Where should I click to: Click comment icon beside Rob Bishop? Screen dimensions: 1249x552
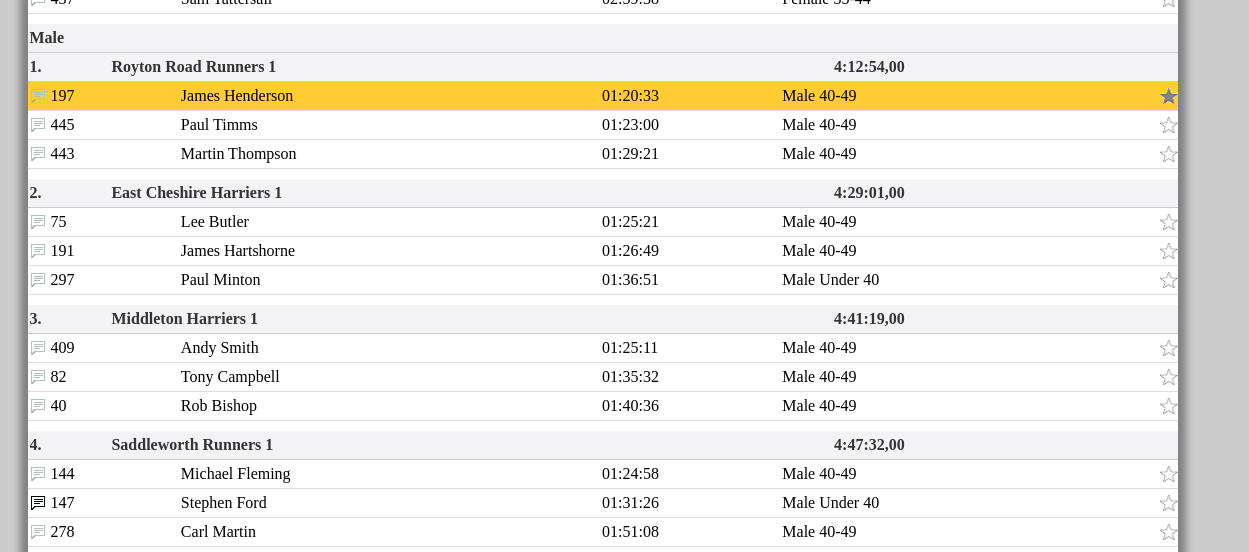click(38, 407)
